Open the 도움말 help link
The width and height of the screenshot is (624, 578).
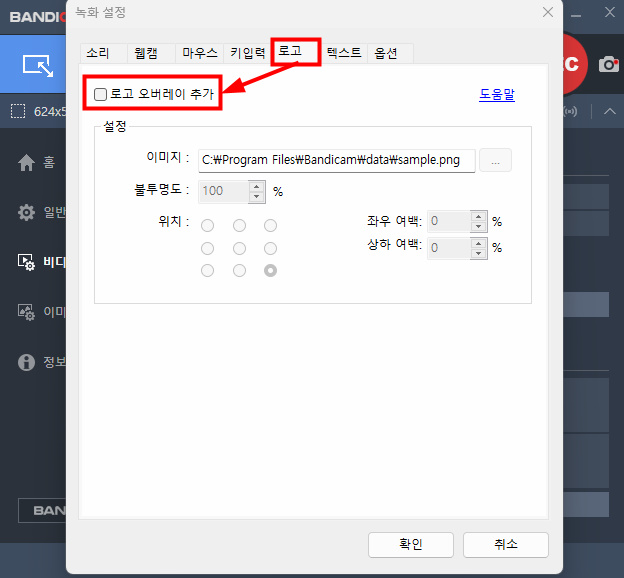click(x=497, y=94)
